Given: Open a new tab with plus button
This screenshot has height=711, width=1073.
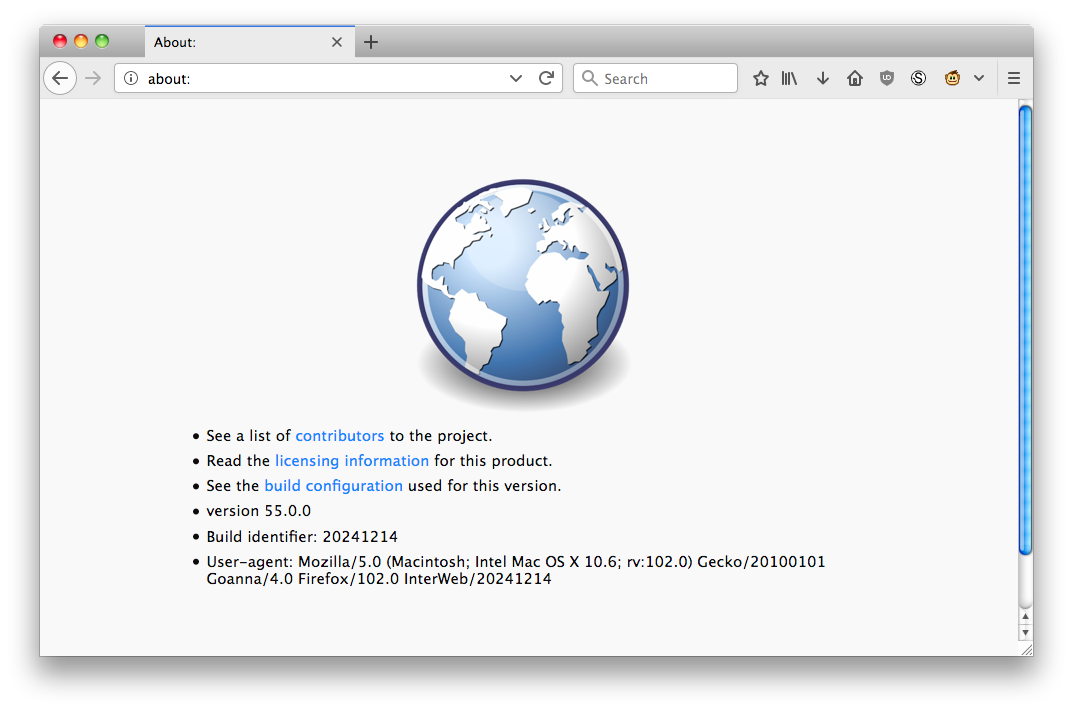Looking at the screenshot, I should coord(371,42).
